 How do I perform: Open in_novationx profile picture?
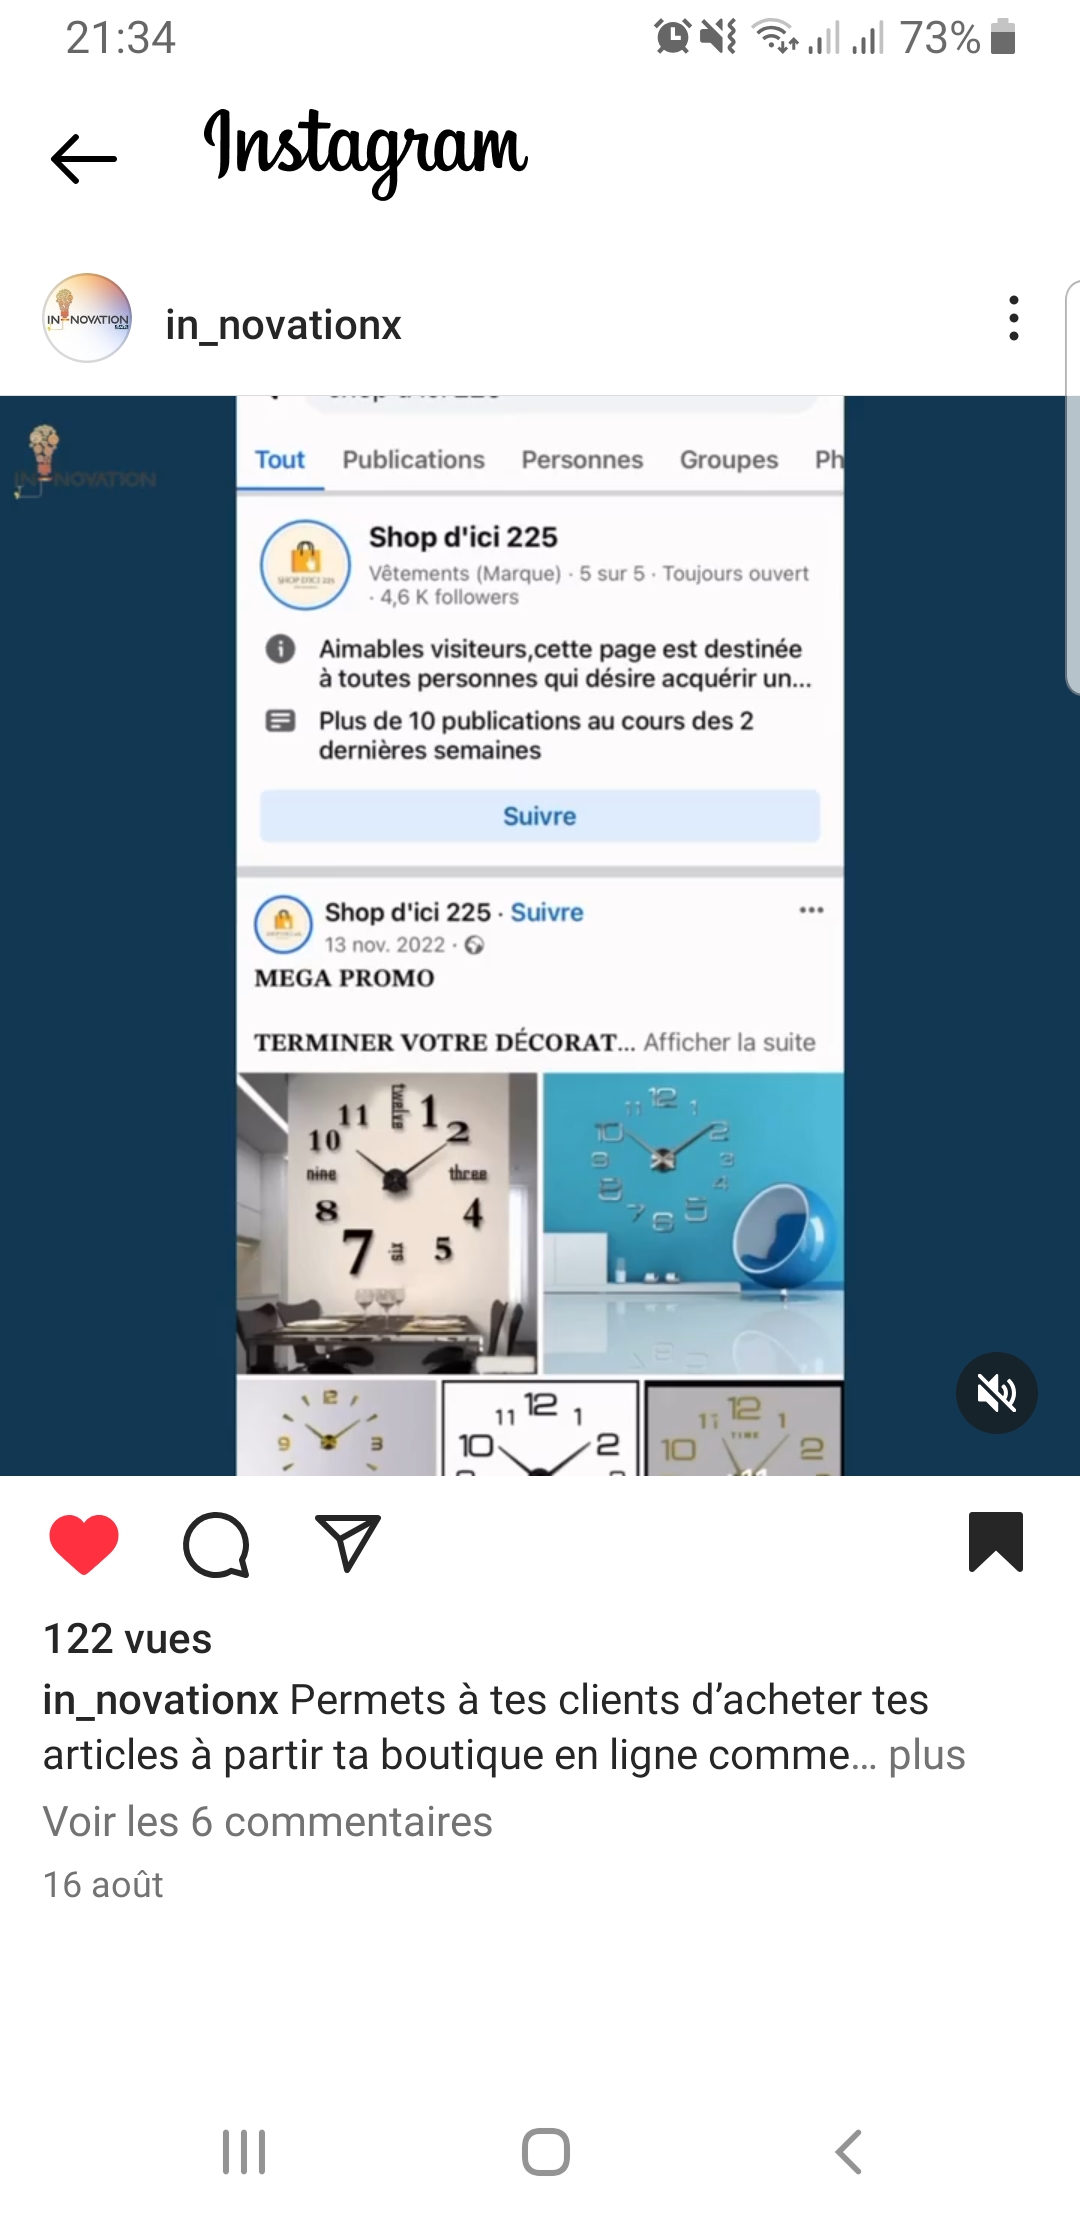(x=88, y=318)
